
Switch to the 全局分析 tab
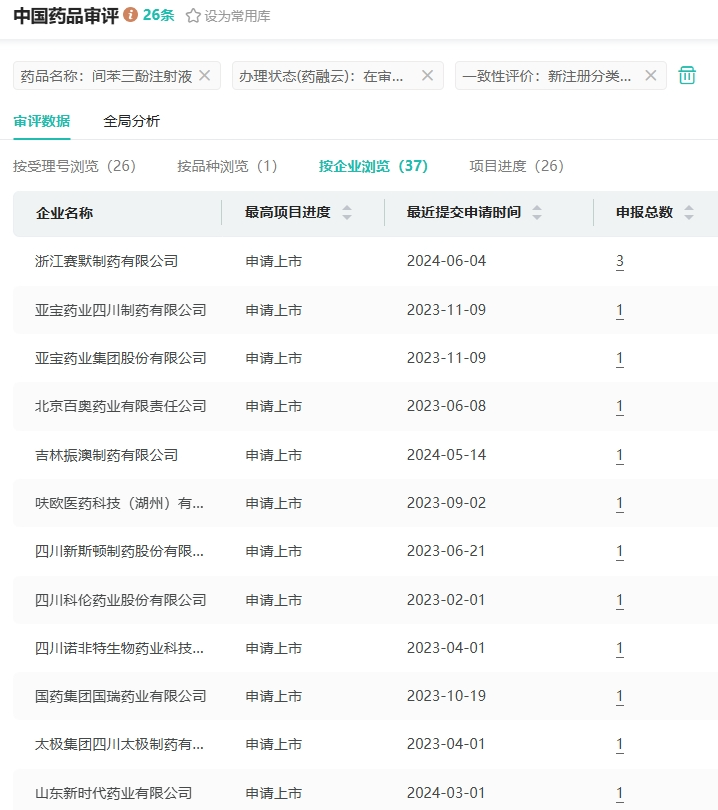pyautogui.click(x=131, y=121)
